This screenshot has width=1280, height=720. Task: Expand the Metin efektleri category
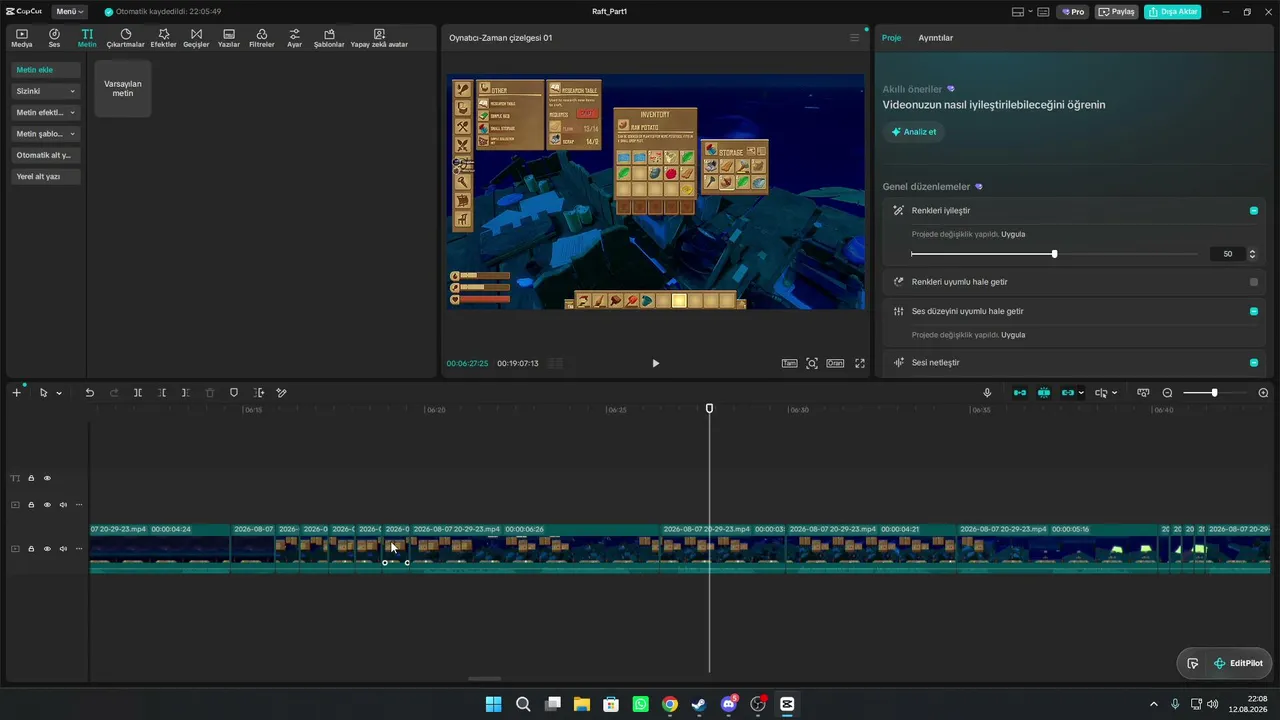pyautogui.click(x=46, y=113)
